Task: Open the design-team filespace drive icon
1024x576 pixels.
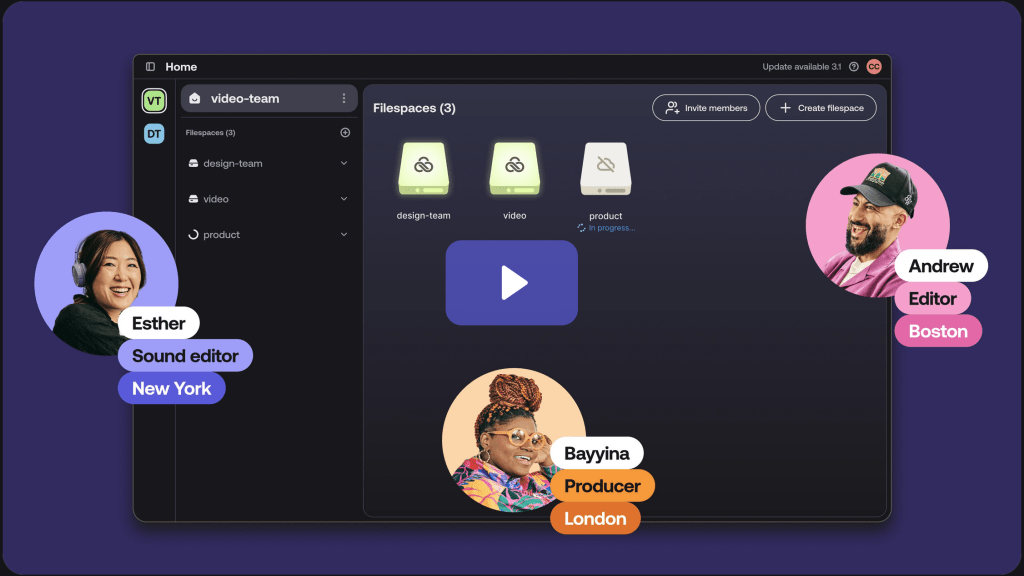Action: (423, 169)
